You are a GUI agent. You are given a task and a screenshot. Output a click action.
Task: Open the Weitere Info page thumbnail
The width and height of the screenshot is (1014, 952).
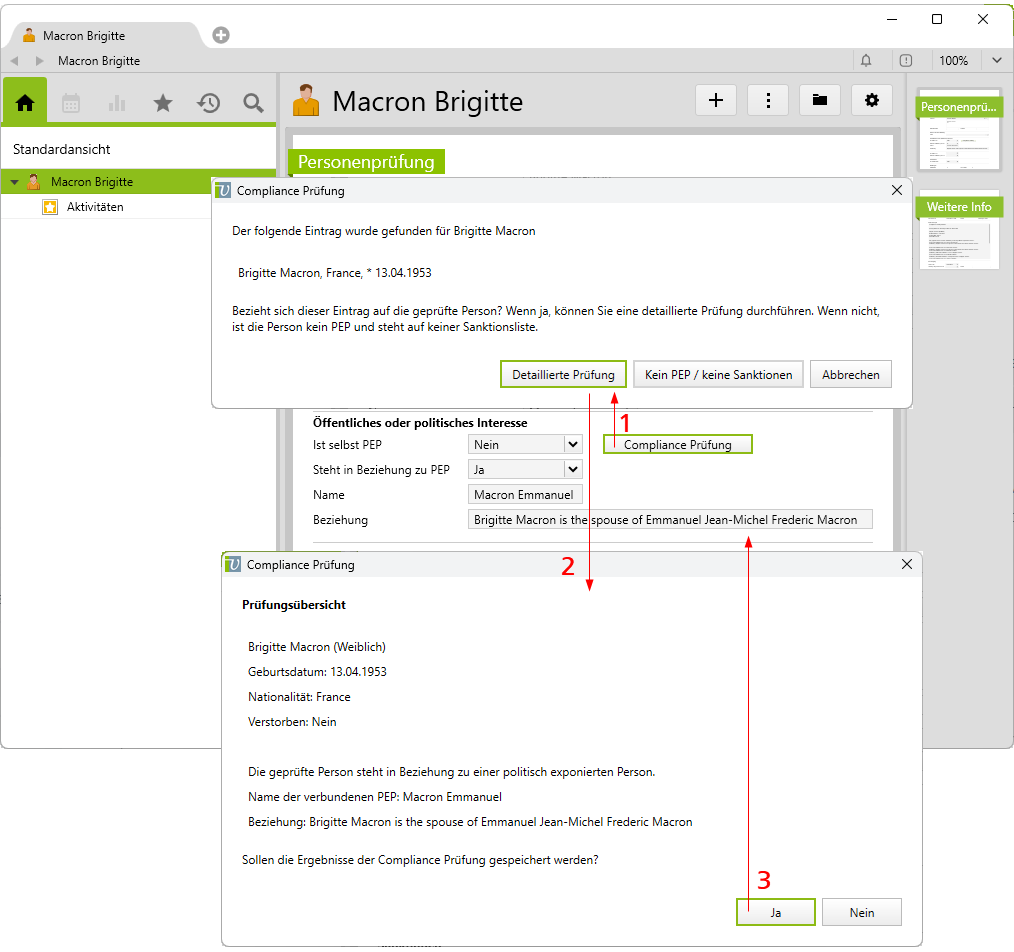pyautogui.click(x=959, y=233)
